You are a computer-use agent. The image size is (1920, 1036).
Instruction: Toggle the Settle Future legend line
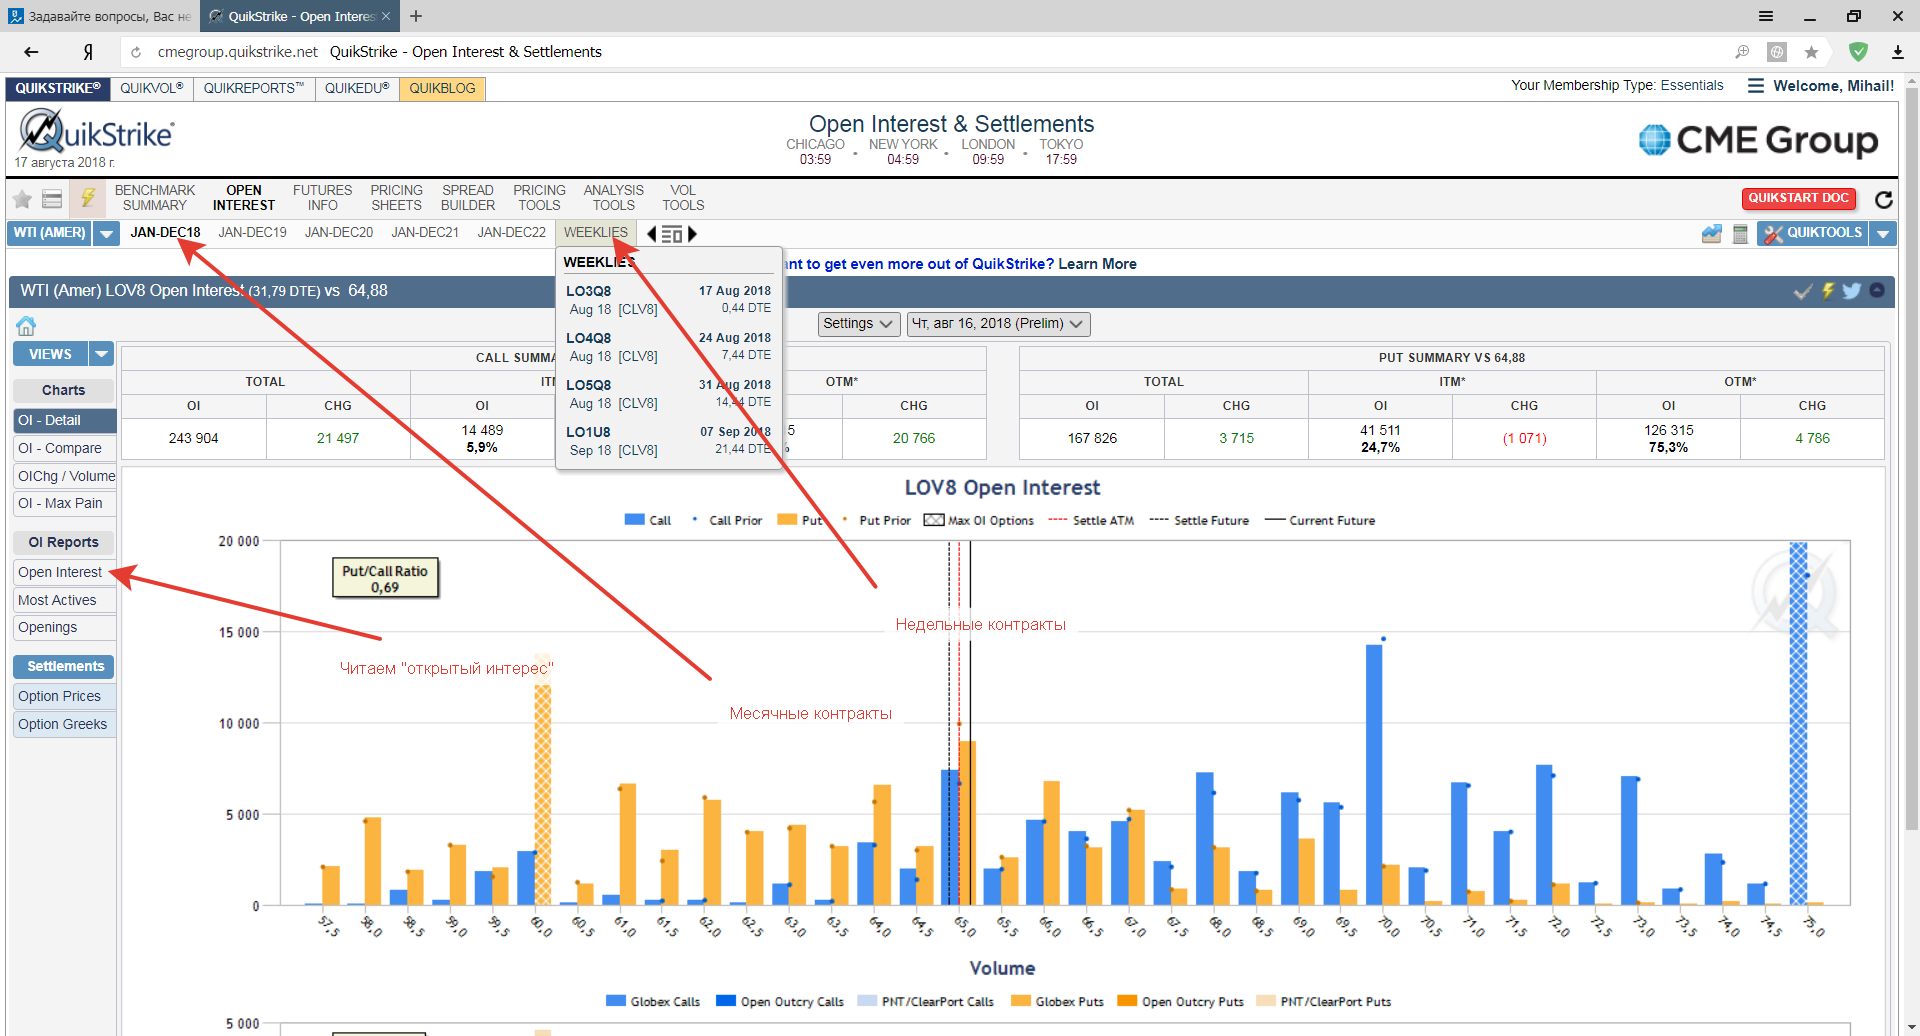click(x=1199, y=520)
